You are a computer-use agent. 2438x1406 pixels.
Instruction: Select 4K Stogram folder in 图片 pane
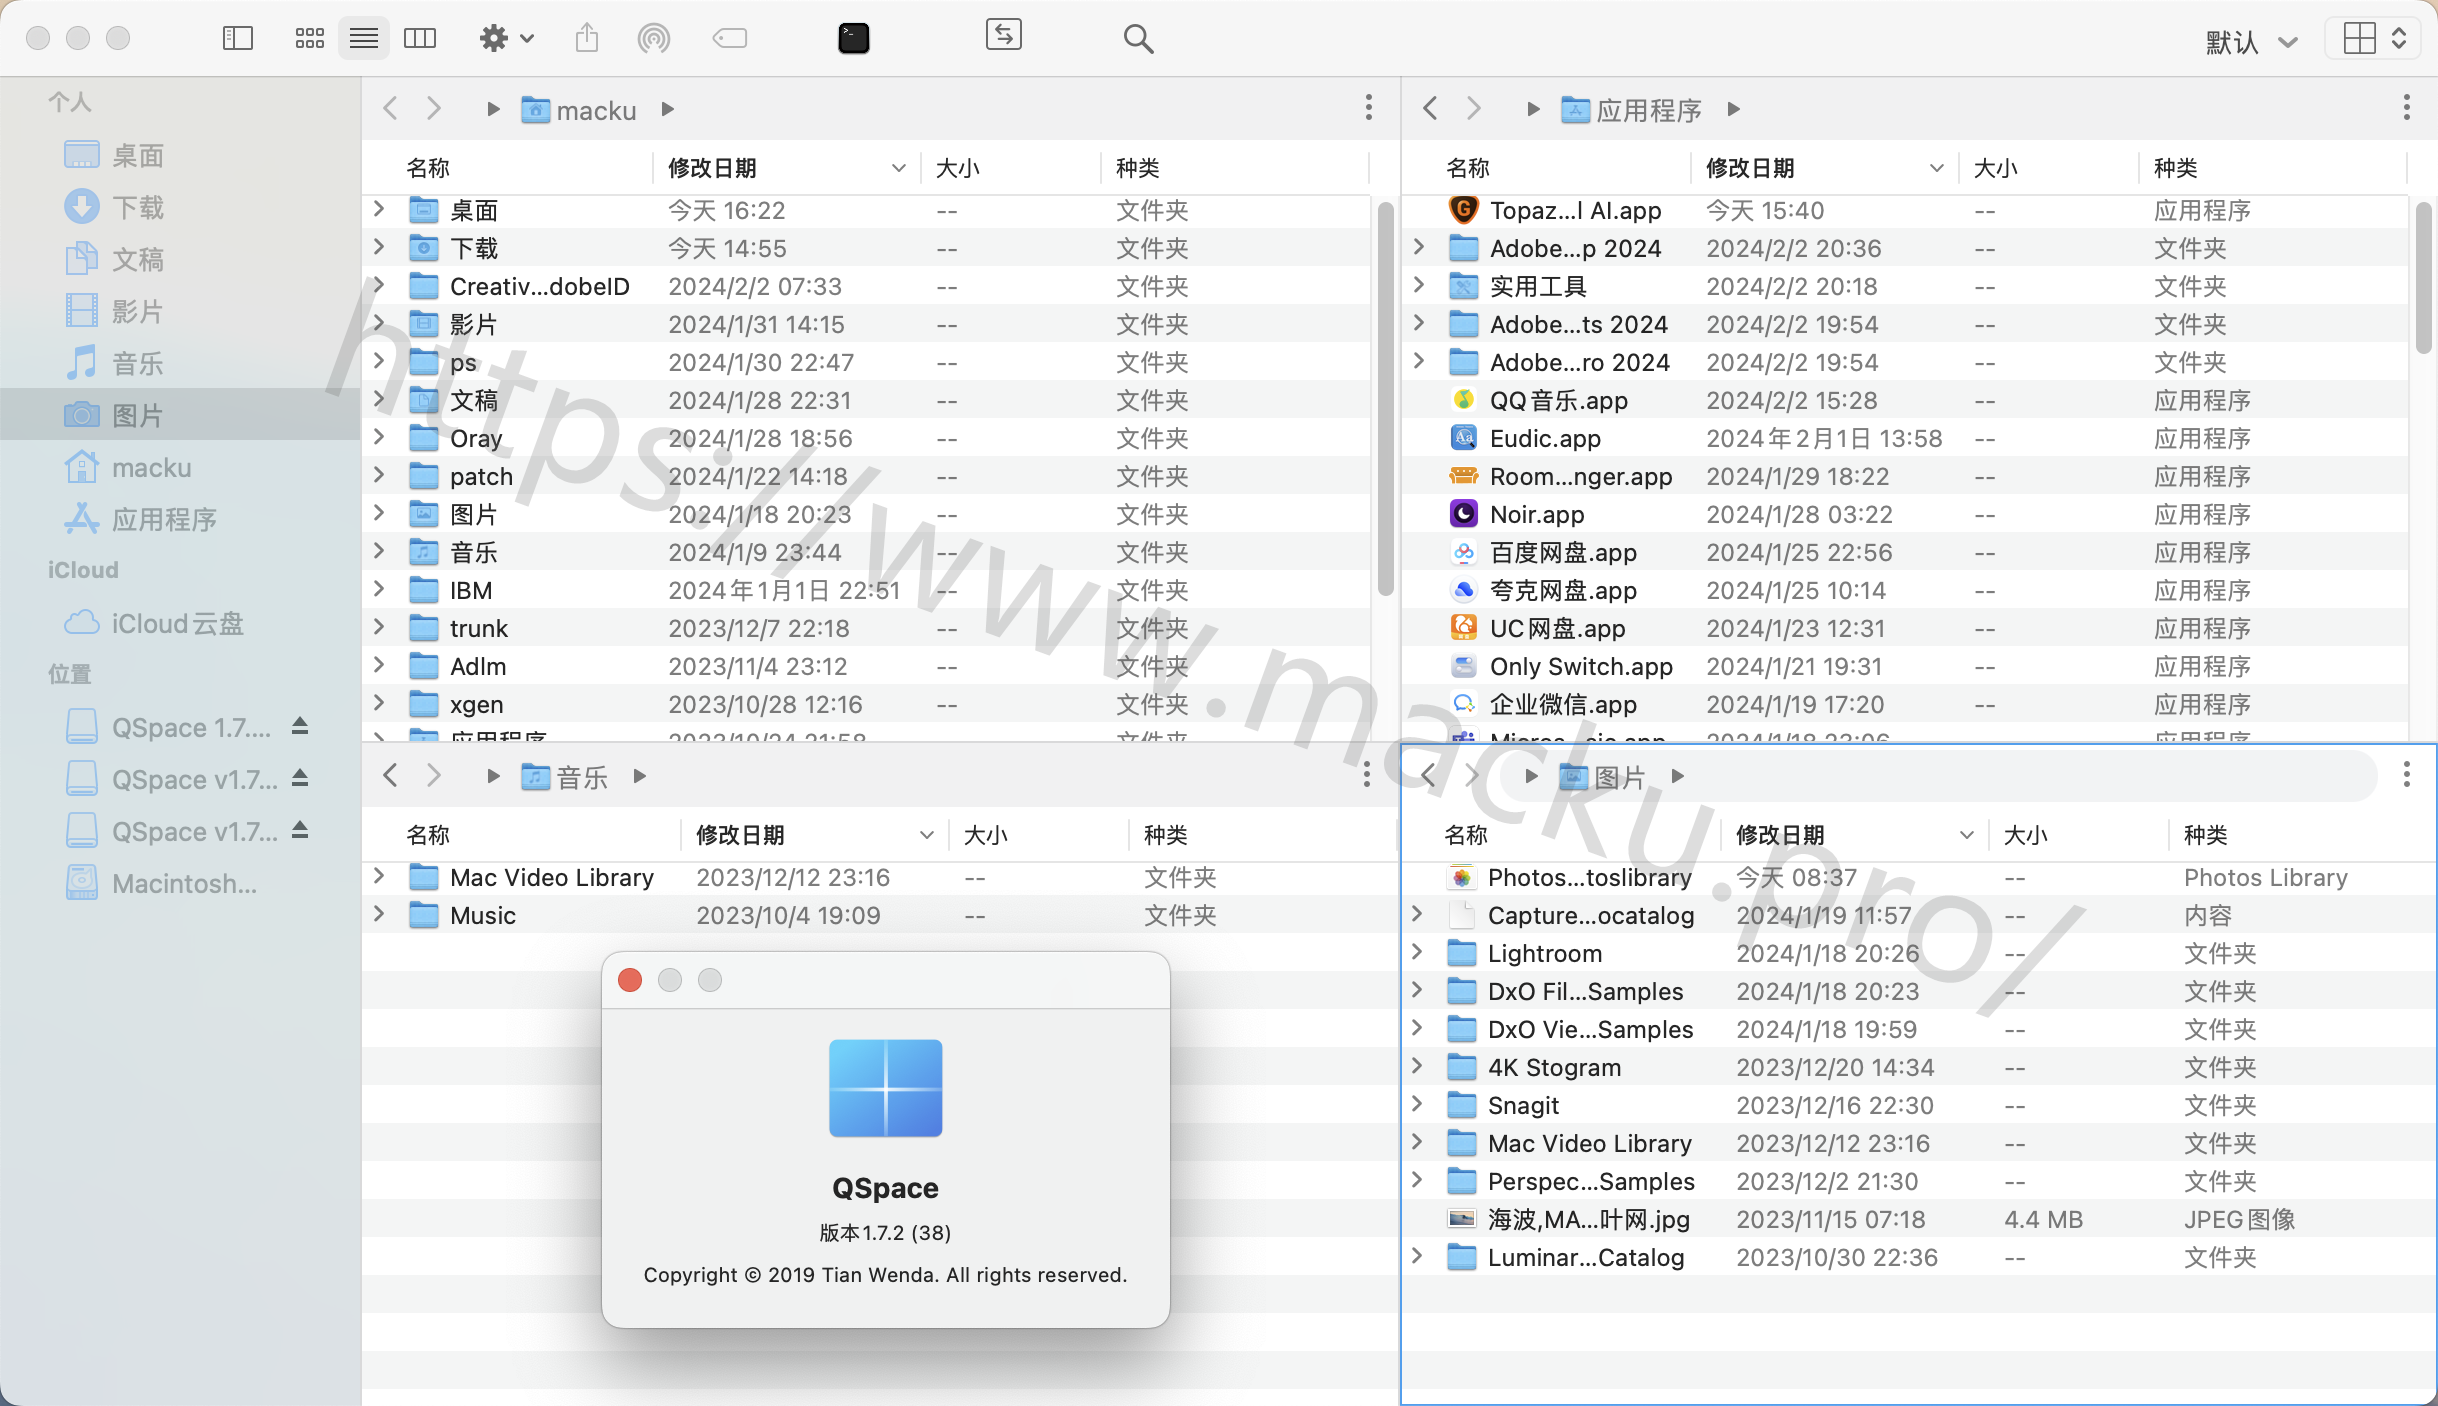(1918, 1067)
